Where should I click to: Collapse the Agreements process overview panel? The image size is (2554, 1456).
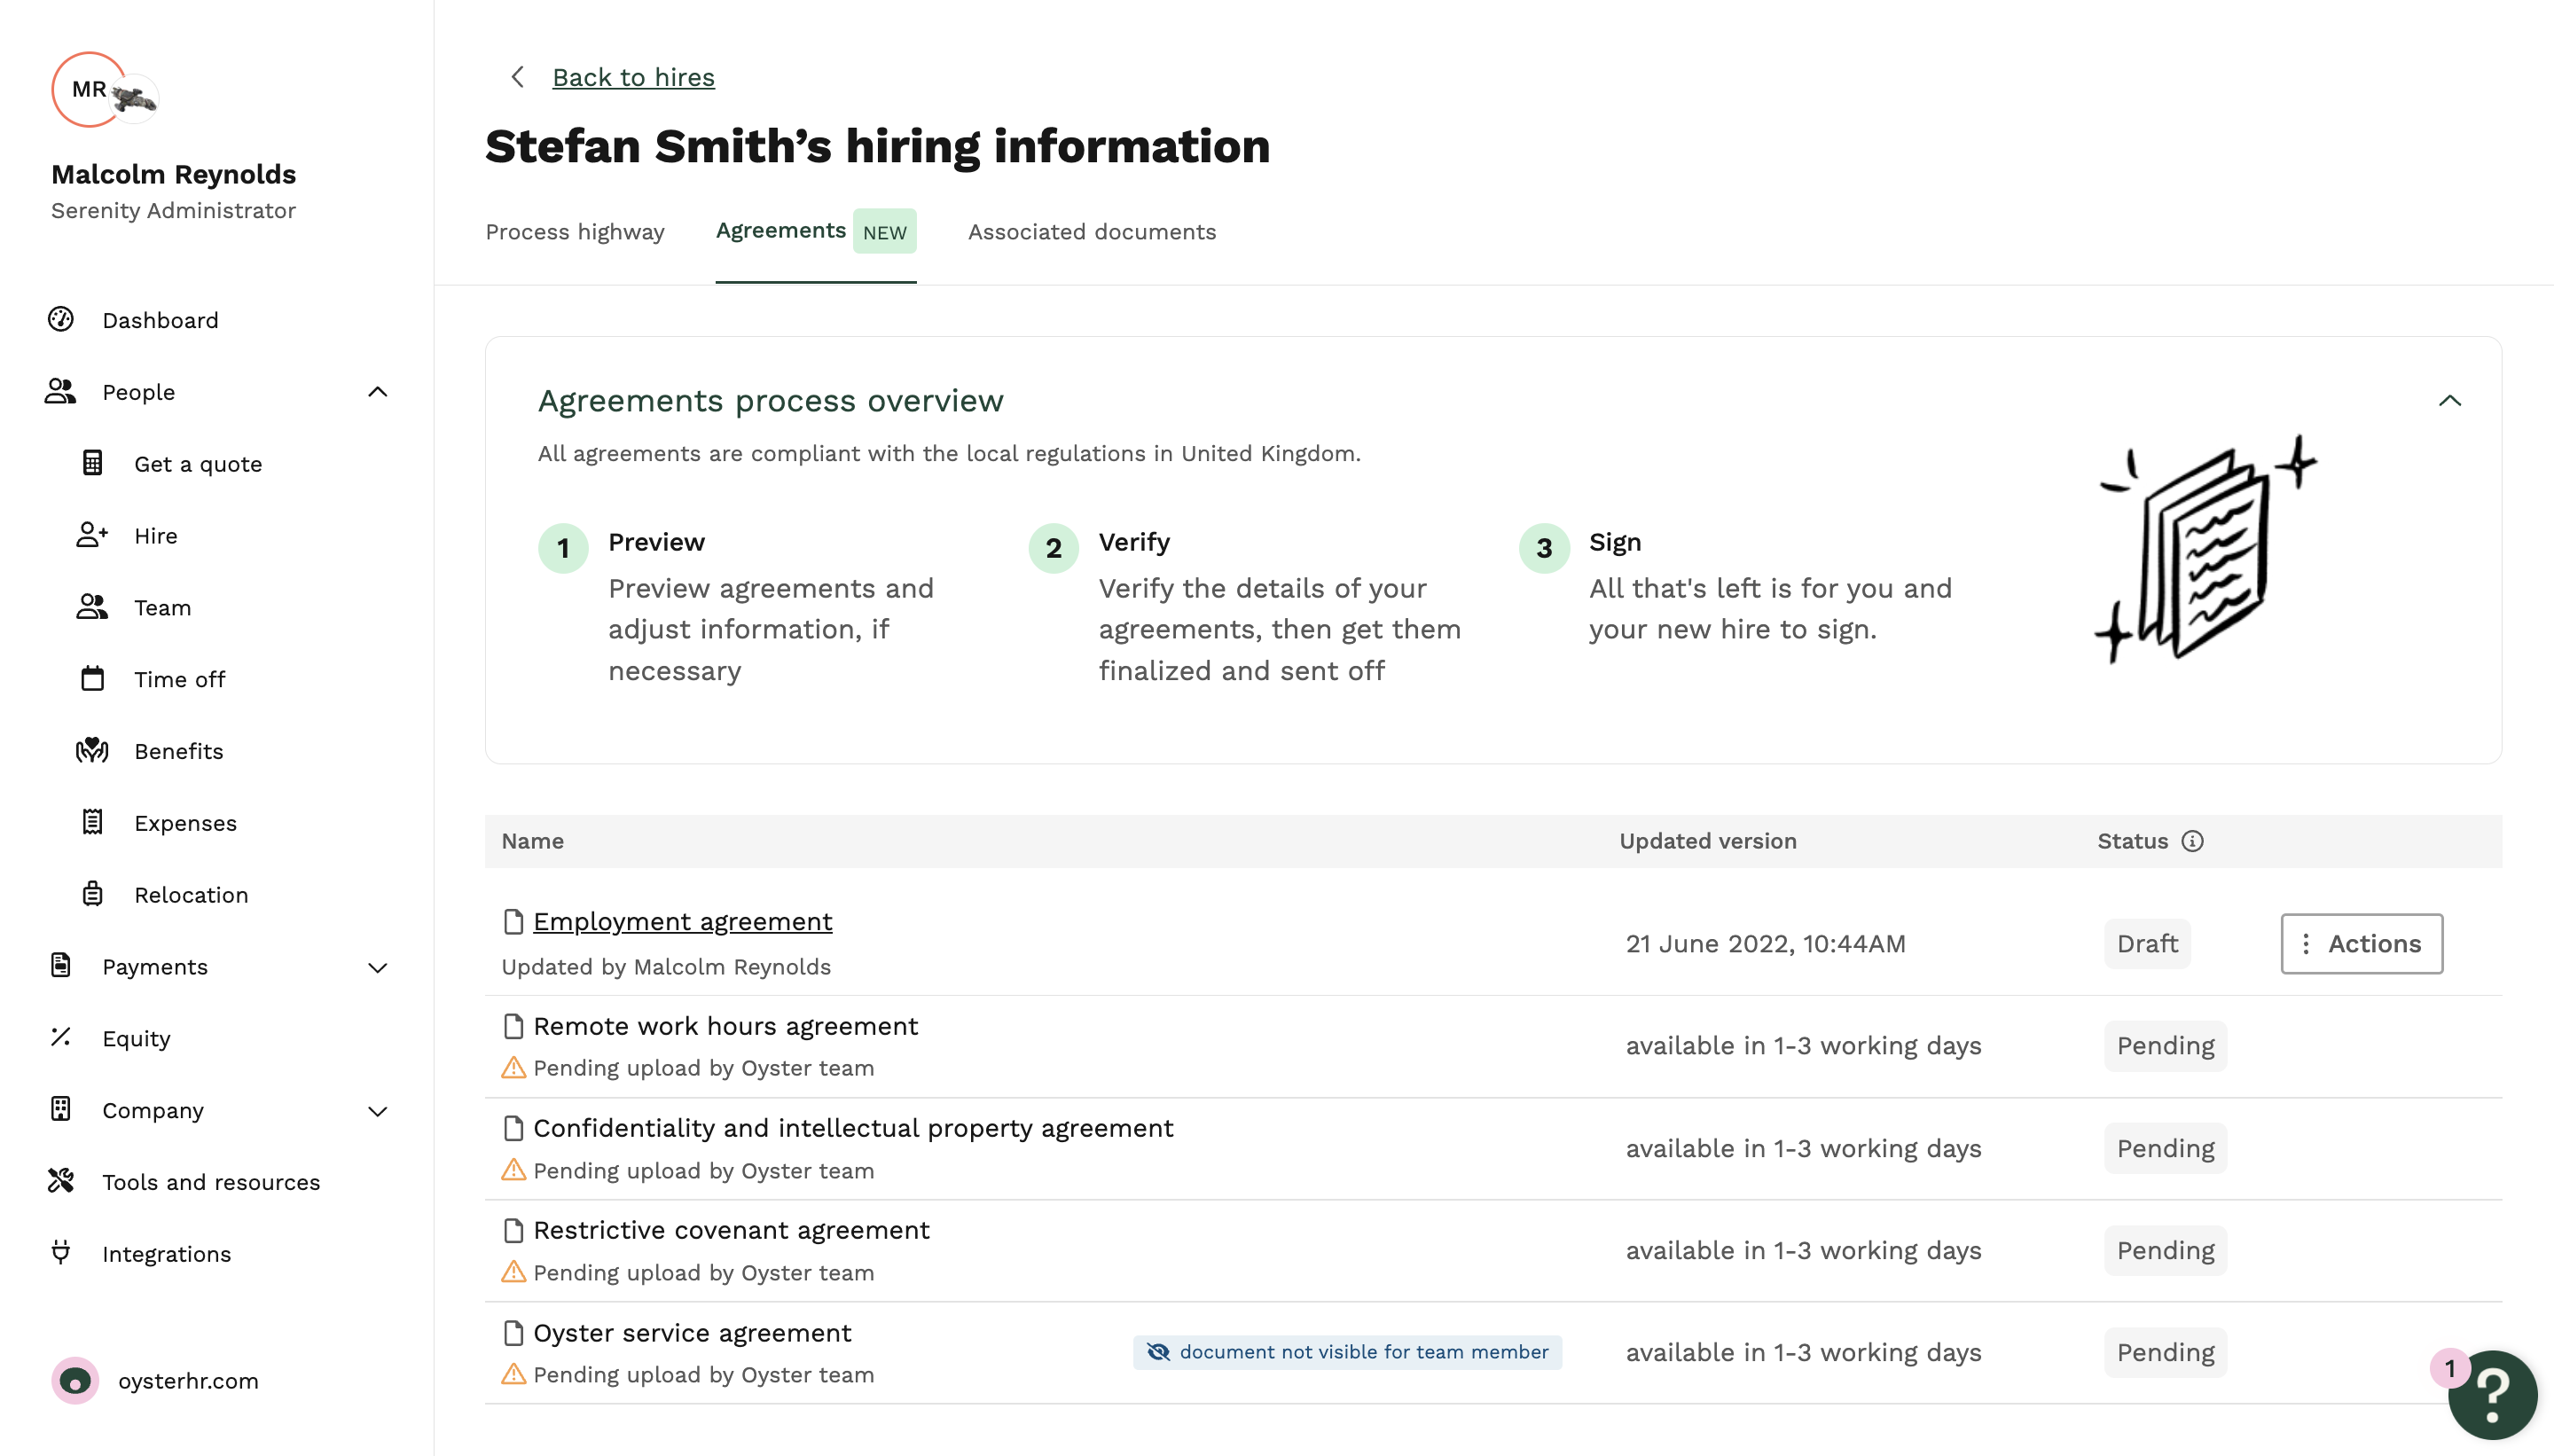(2449, 401)
